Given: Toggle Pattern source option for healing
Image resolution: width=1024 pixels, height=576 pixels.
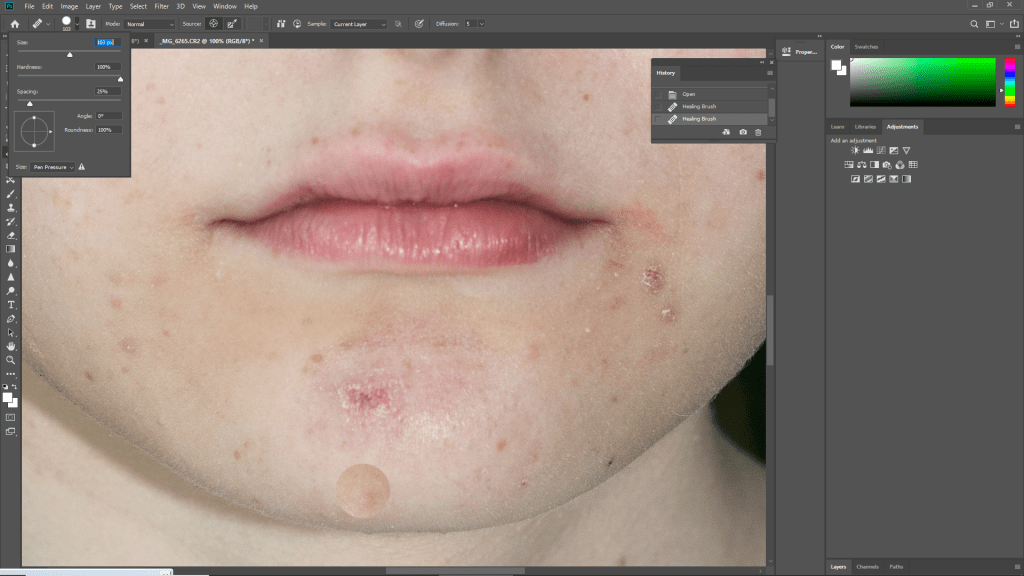Looking at the screenshot, I should [x=233, y=23].
